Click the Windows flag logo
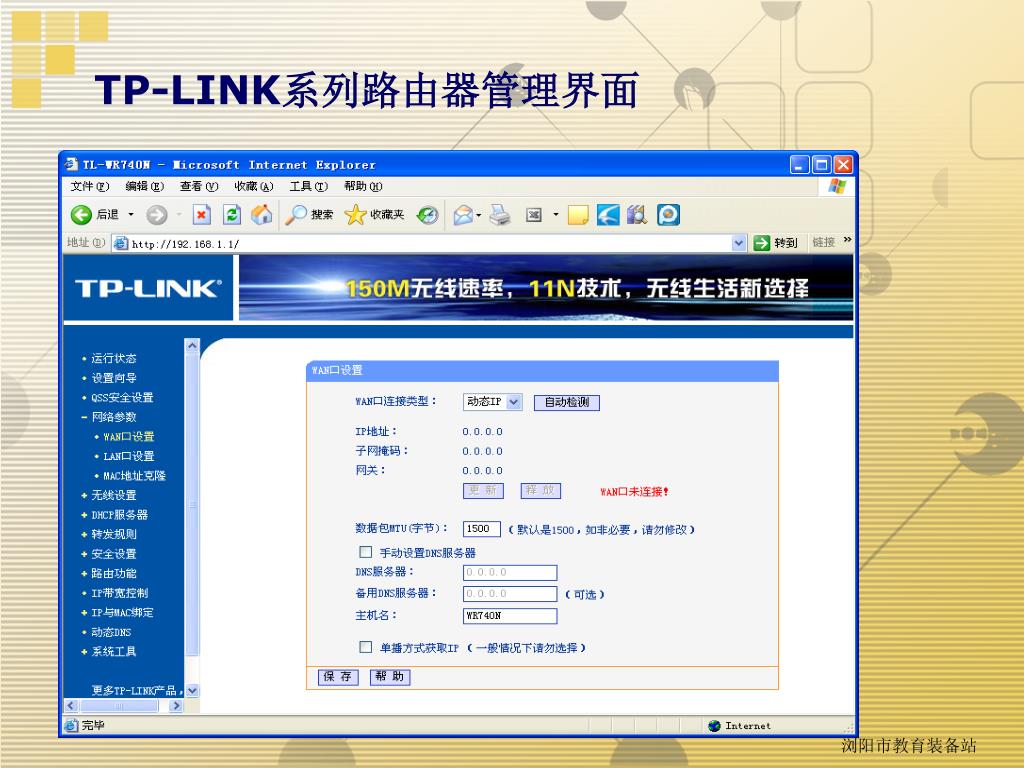 837,186
